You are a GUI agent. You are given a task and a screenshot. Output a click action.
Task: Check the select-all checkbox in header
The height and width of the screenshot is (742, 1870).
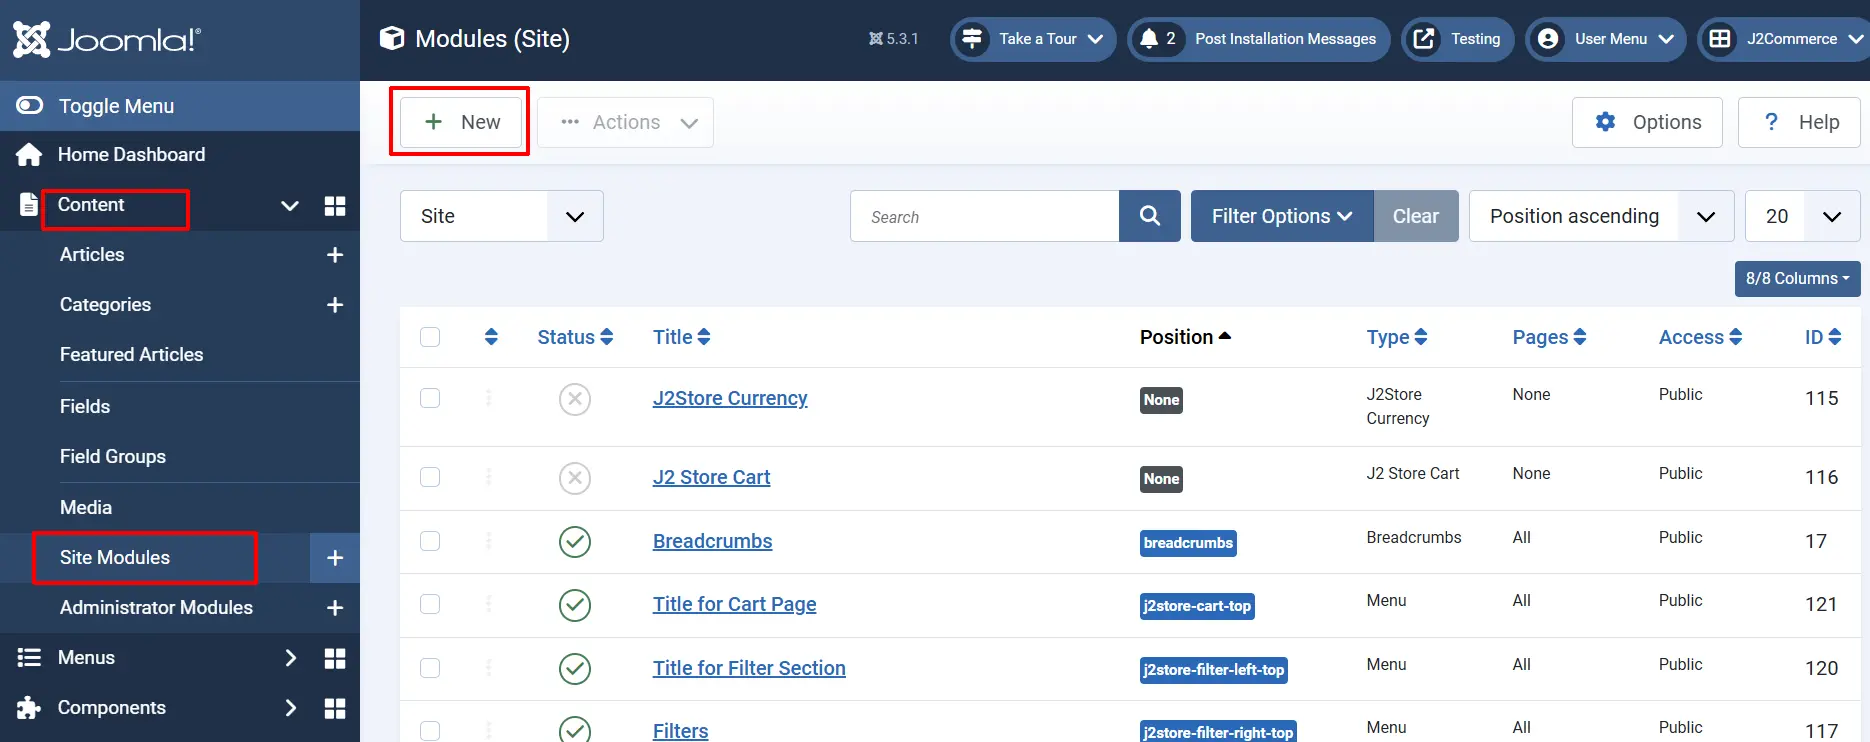coord(430,337)
